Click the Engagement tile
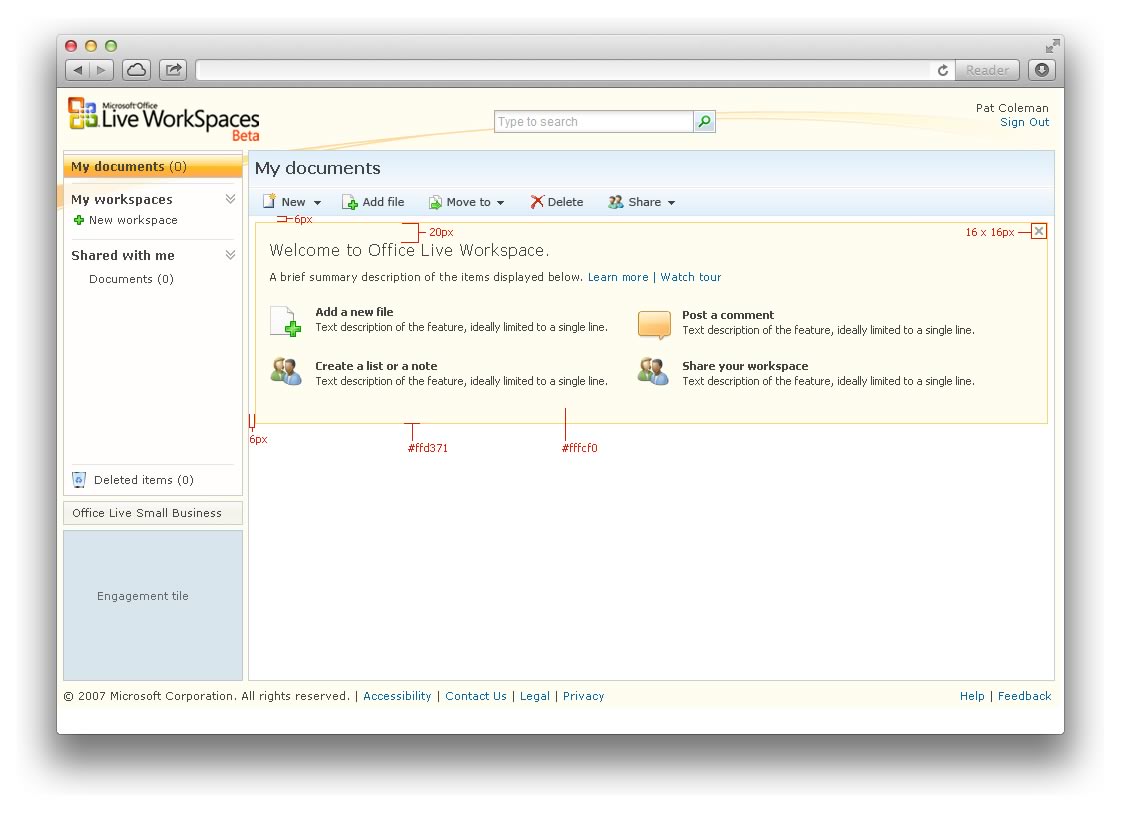Image resolution: width=1121 pixels, height=813 pixels. point(153,605)
